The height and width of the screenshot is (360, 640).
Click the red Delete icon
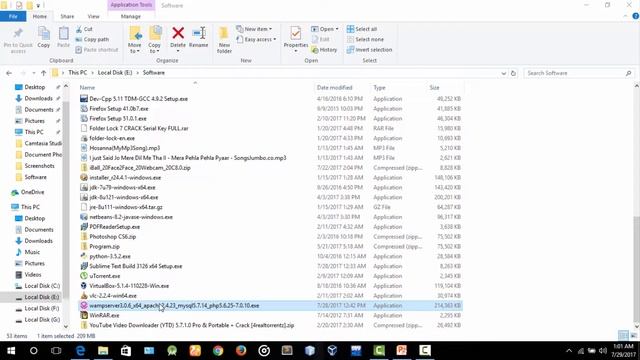click(178, 33)
